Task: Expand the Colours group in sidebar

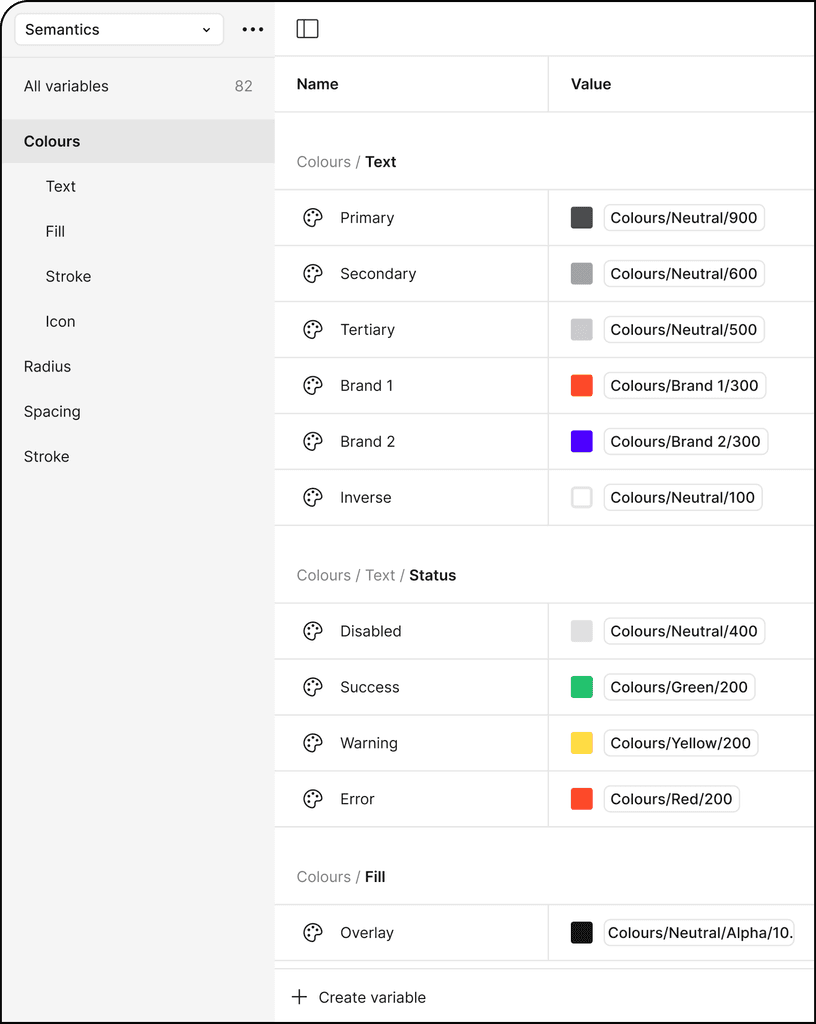Action: tap(52, 141)
